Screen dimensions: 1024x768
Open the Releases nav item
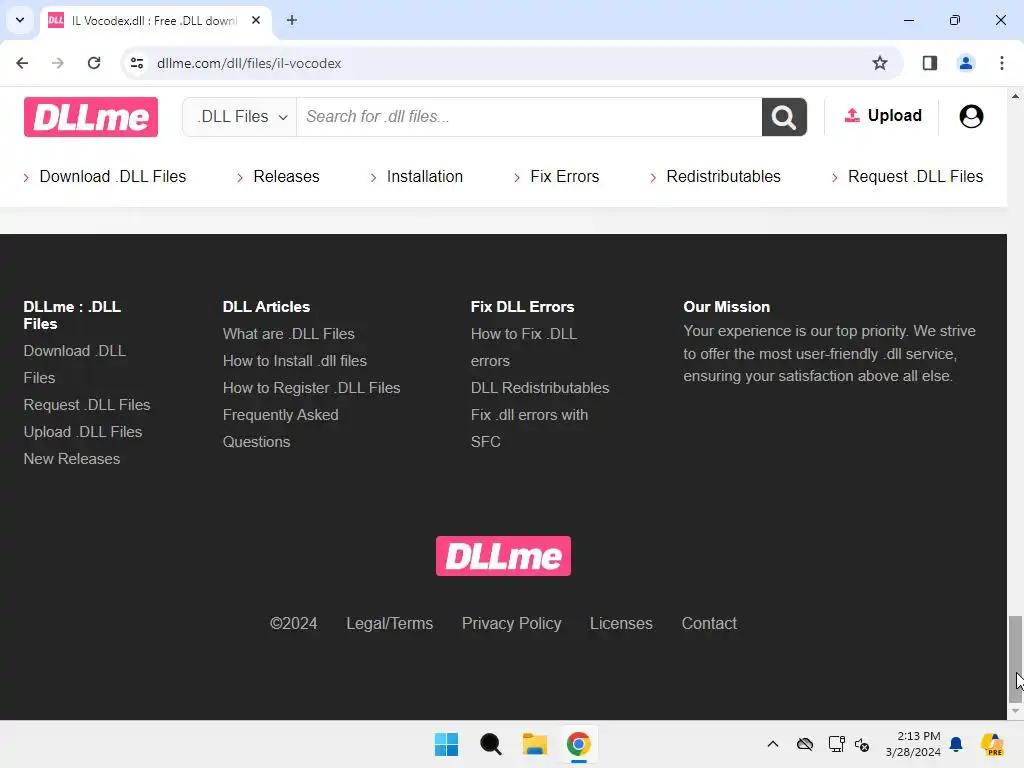point(286,176)
